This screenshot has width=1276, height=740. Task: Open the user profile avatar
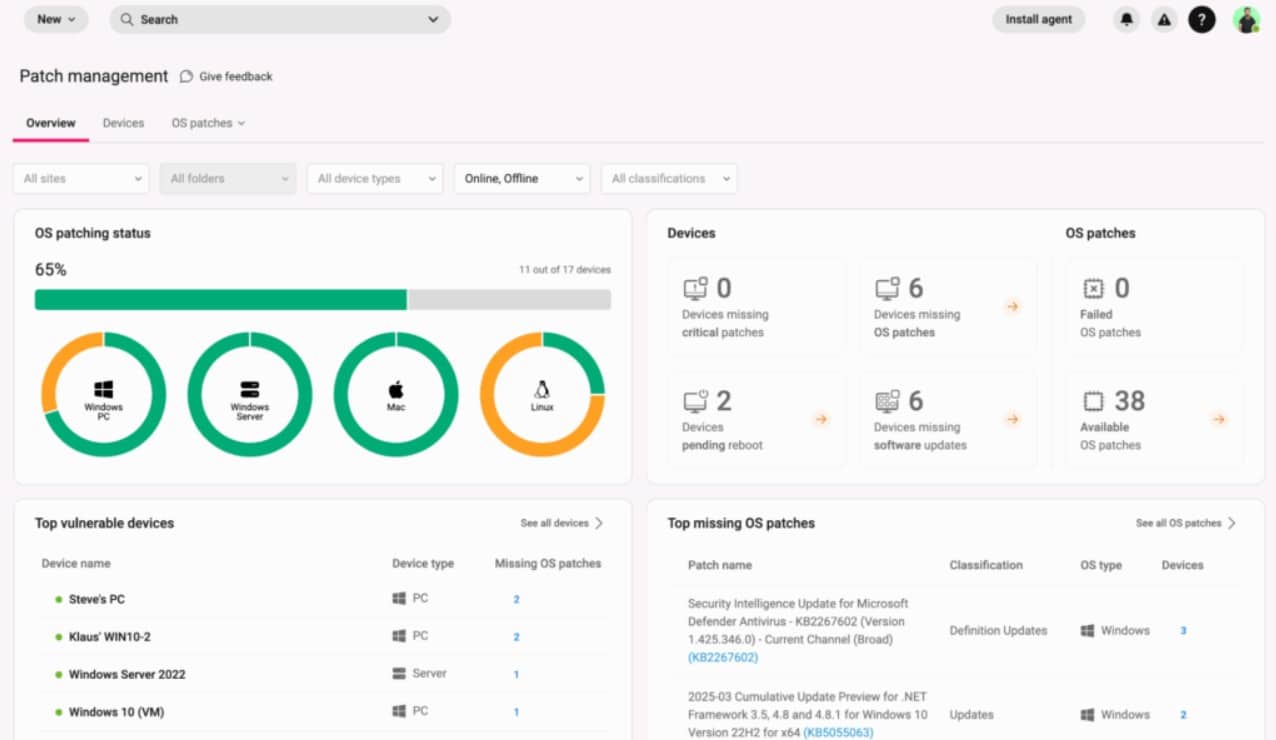tap(1246, 19)
